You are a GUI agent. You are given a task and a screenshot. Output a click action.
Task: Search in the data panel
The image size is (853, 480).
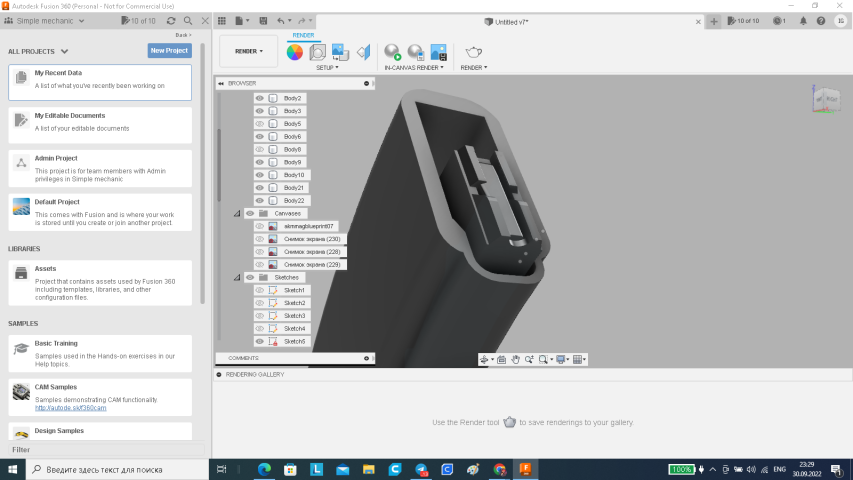(188, 21)
